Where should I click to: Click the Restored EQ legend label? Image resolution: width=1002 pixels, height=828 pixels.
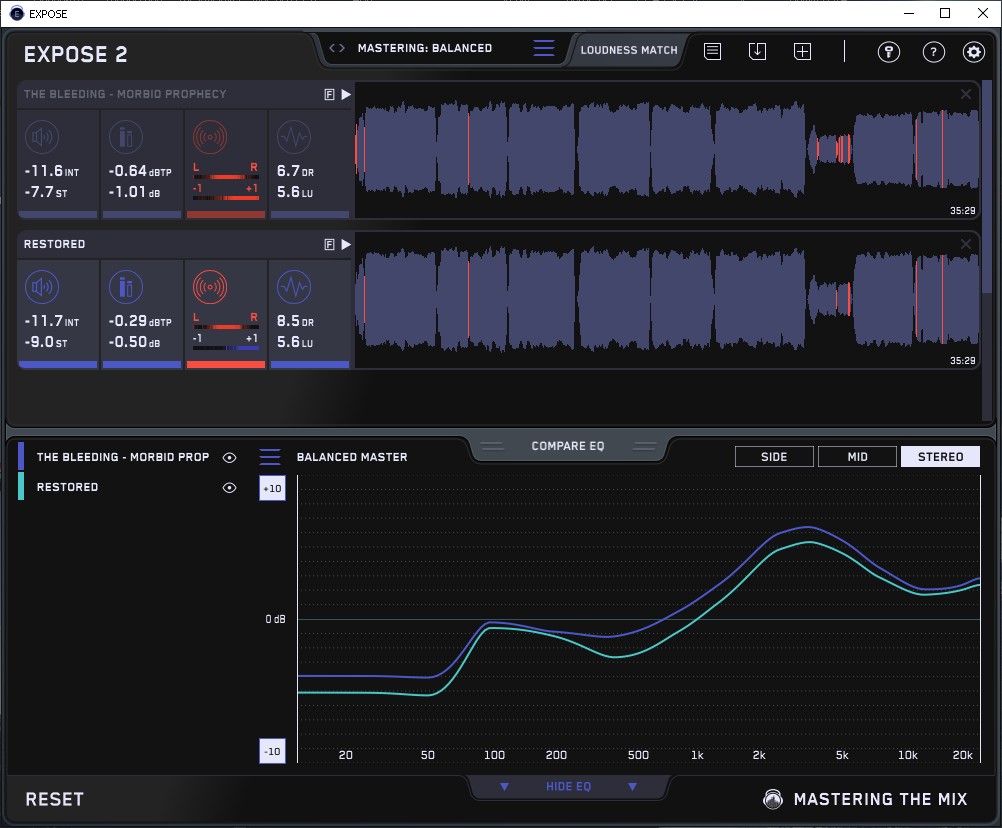click(x=67, y=487)
